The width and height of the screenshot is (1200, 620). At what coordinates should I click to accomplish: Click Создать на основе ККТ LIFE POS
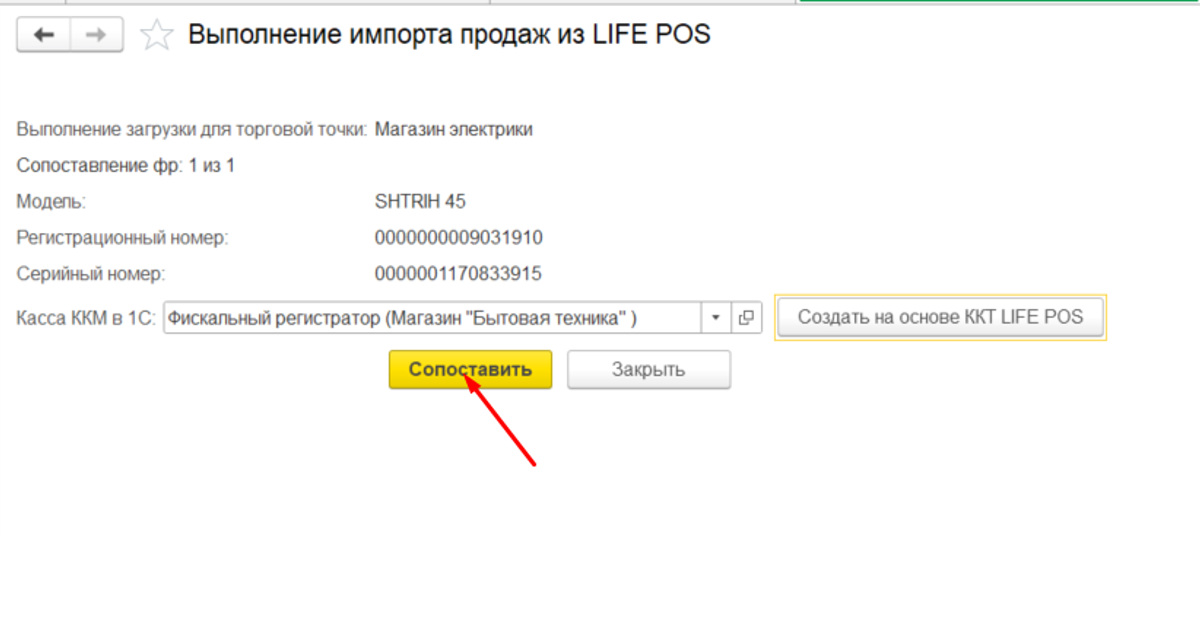940,318
